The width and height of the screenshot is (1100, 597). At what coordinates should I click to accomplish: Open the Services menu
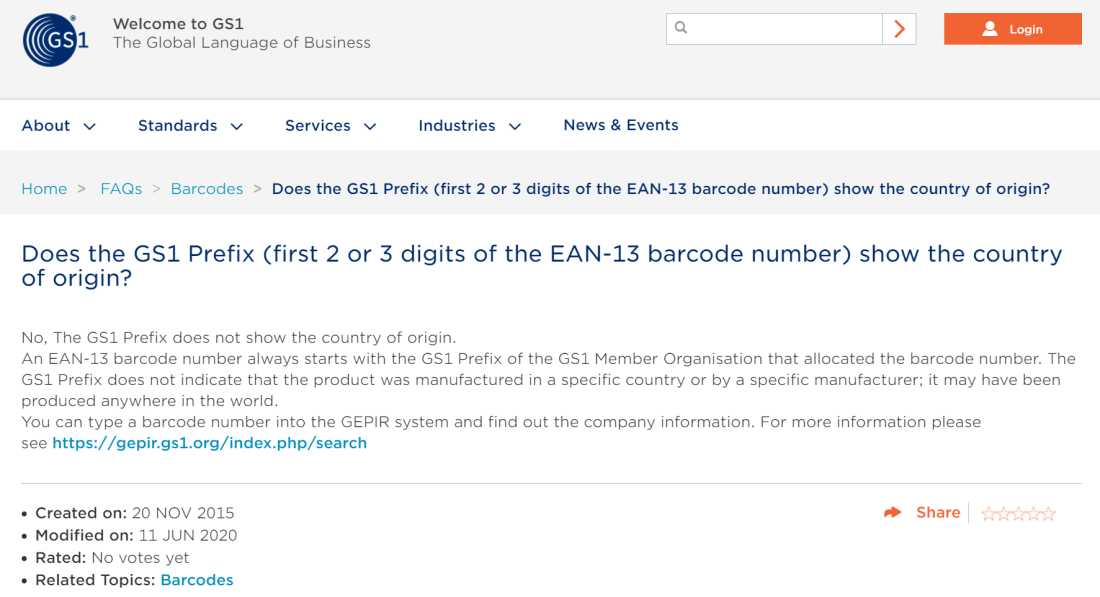click(x=318, y=126)
